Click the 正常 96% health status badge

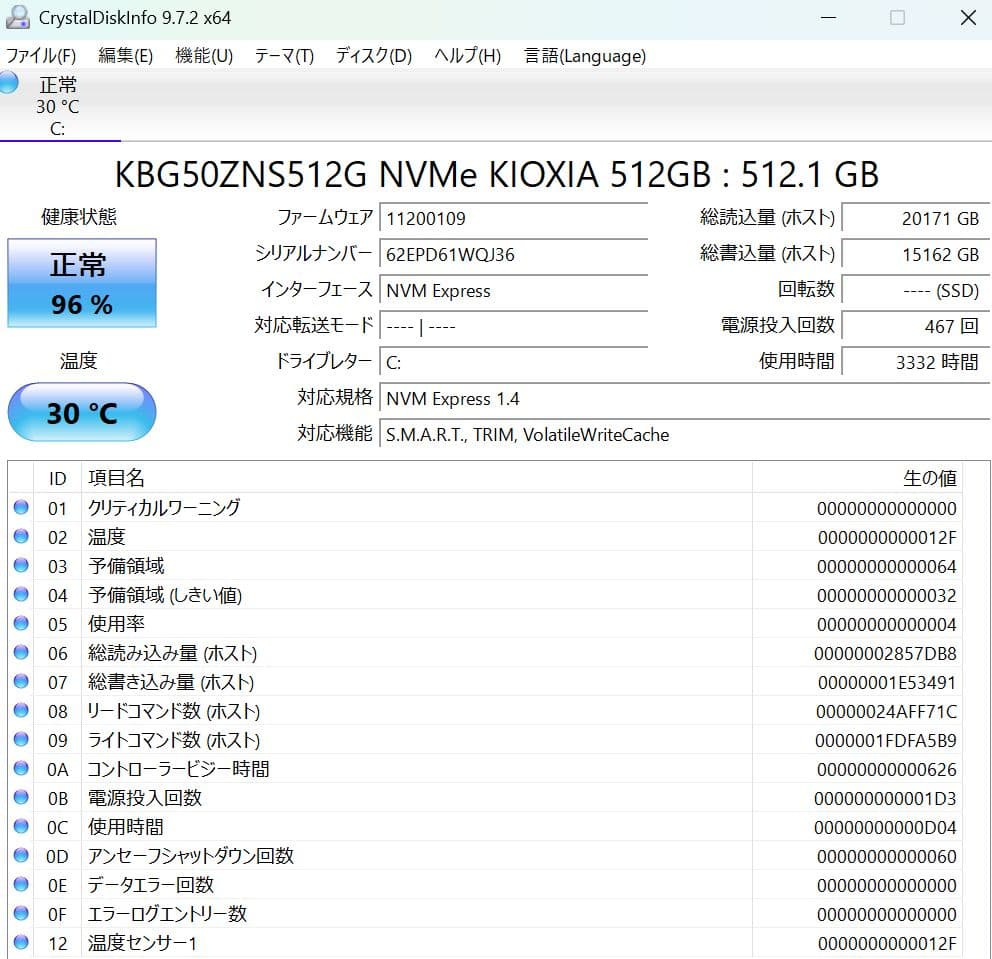(81, 283)
